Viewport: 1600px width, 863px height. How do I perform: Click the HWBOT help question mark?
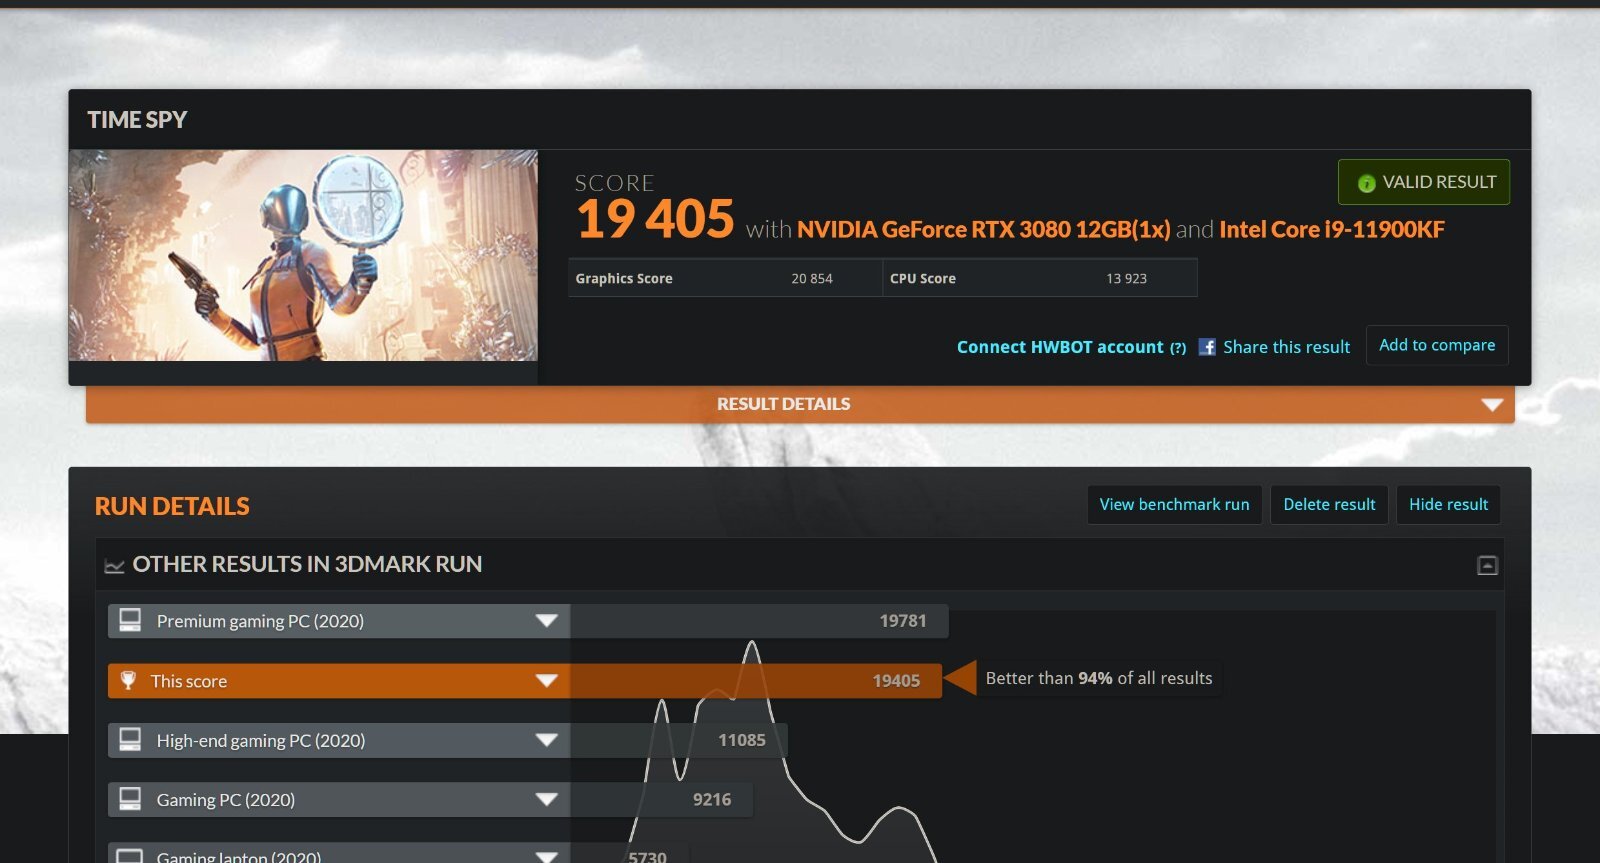pyautogui.click(x=1178, y=348)
